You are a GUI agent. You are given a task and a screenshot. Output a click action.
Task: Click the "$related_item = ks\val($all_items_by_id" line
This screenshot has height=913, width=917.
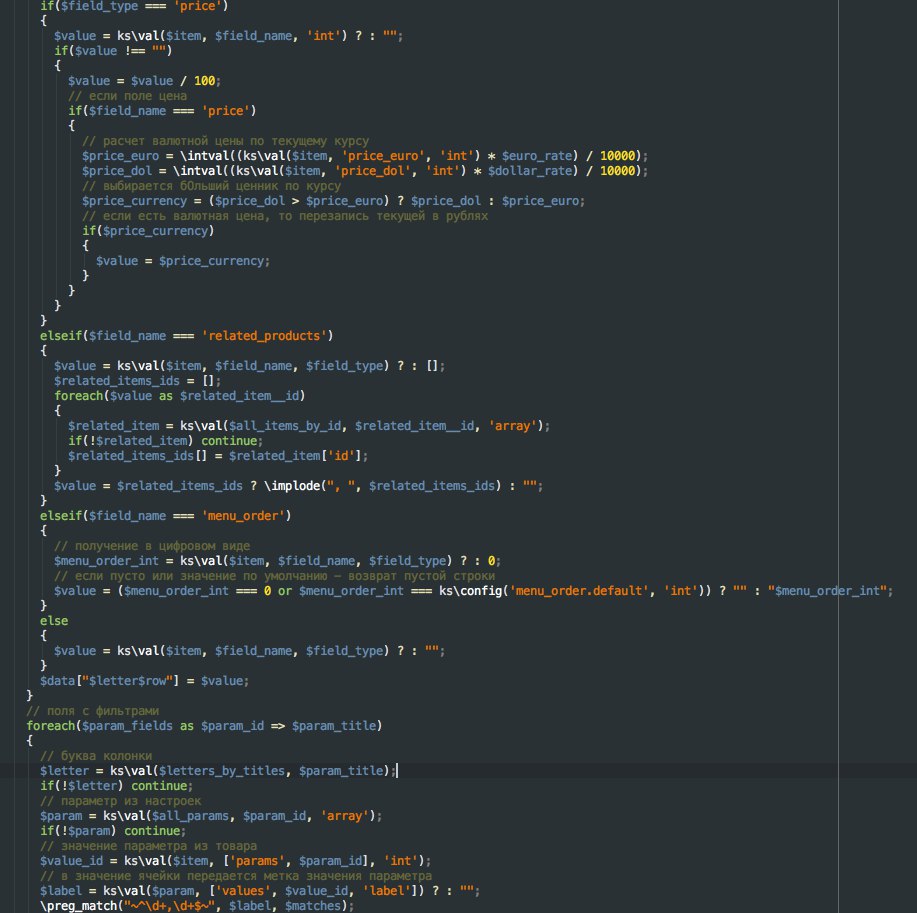(309, 426)
